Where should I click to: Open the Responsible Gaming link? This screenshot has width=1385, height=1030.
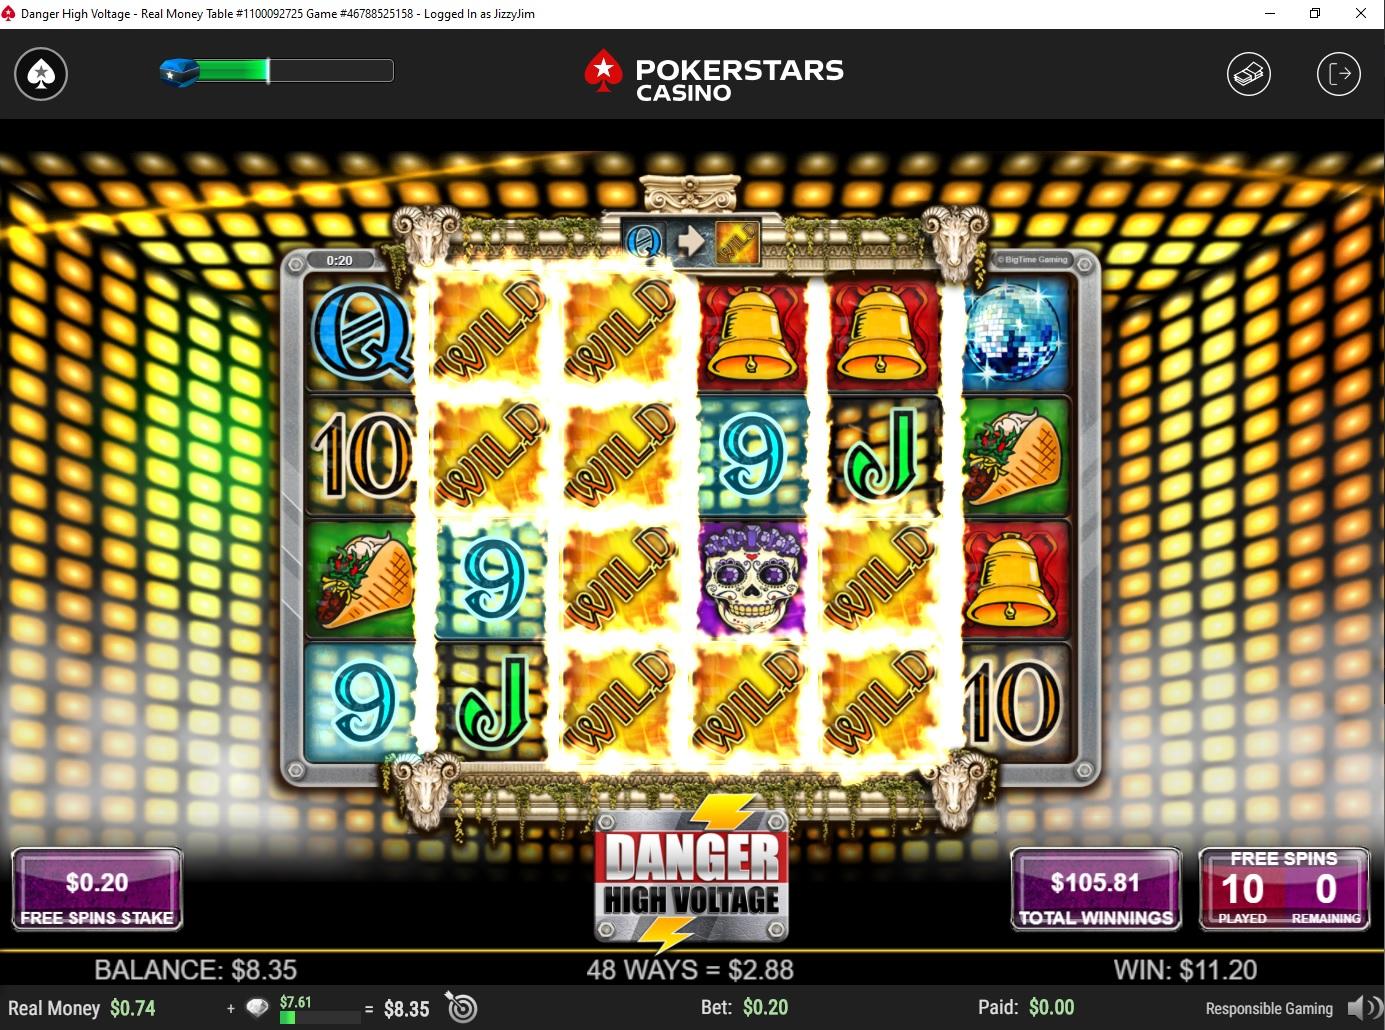click(x=1269, y=1008)
